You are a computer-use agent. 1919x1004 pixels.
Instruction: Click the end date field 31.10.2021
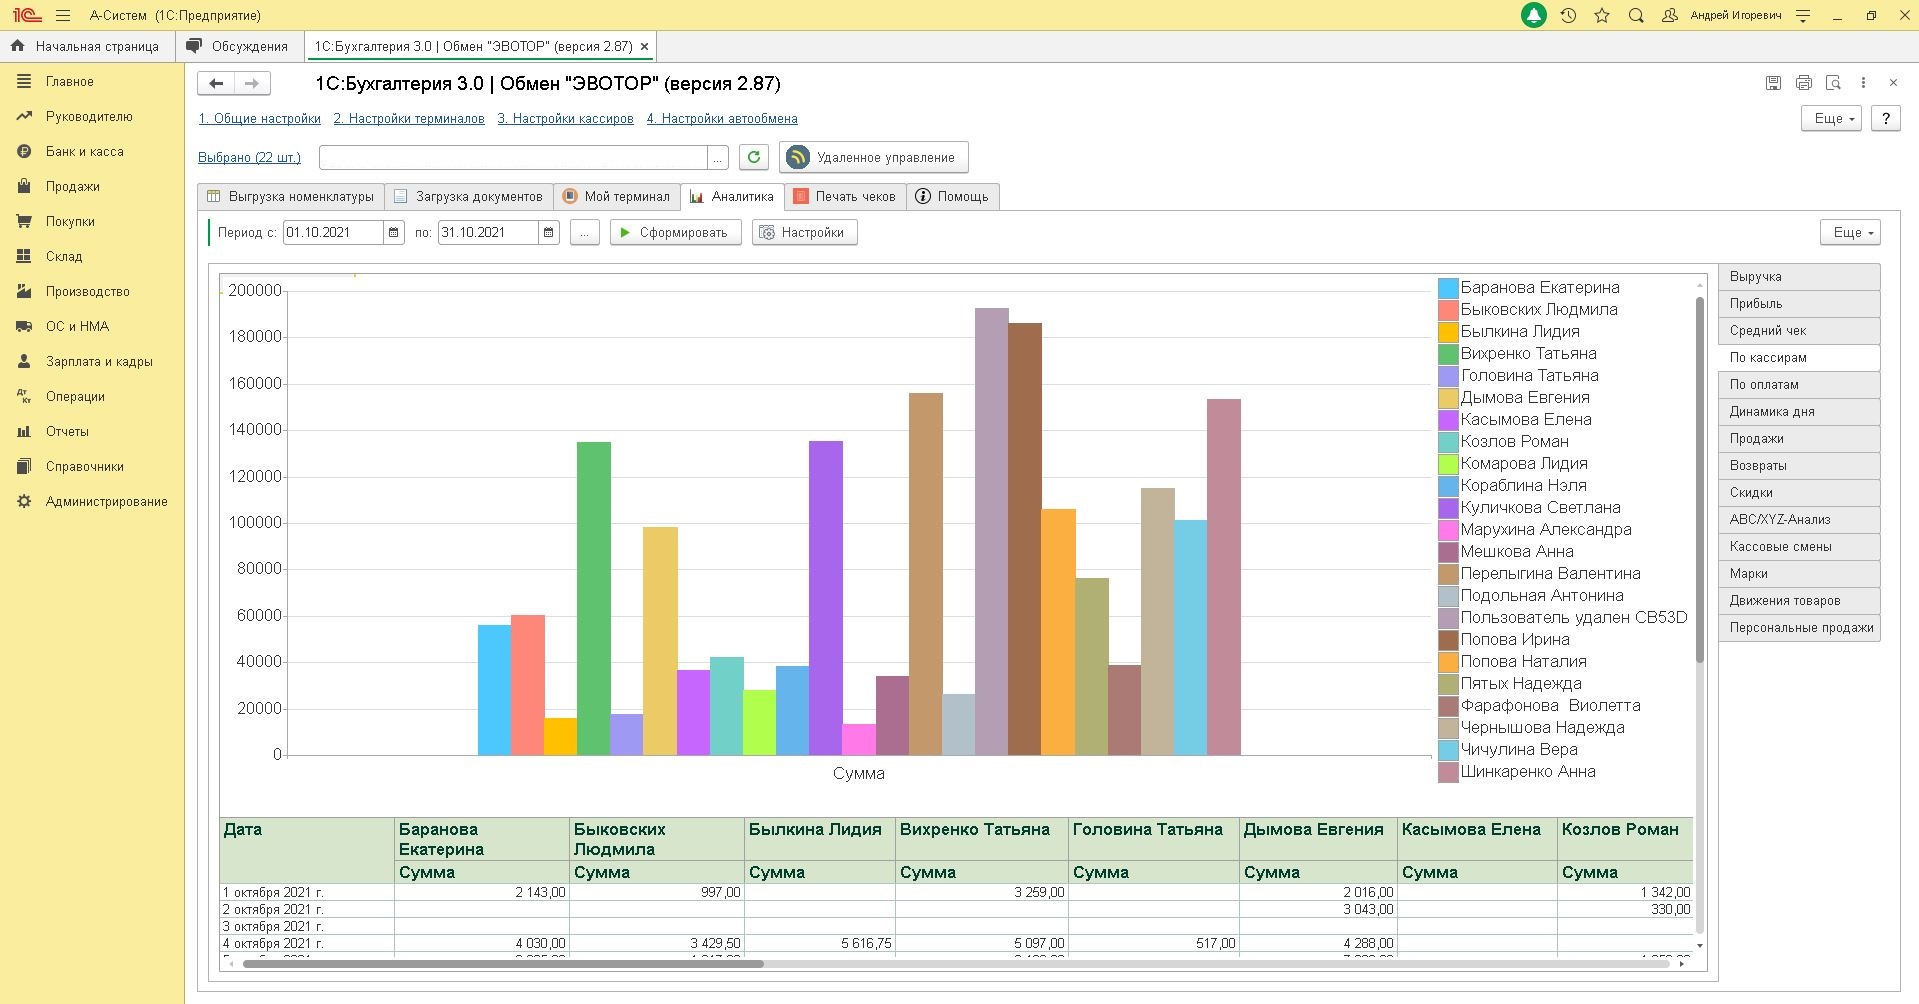pyautogui.click(x=488, y=232)
